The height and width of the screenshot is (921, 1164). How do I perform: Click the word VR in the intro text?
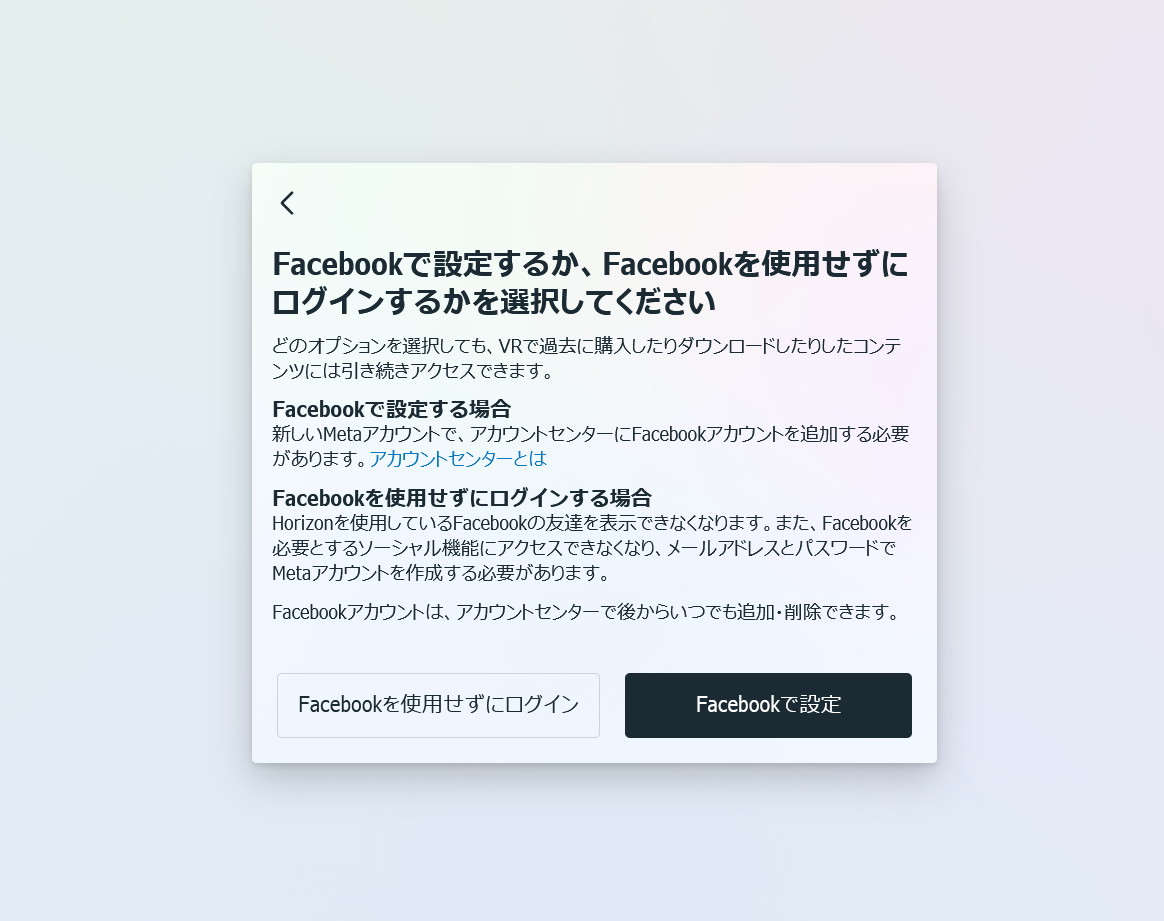pyautogui.click(x=511, y=347)
